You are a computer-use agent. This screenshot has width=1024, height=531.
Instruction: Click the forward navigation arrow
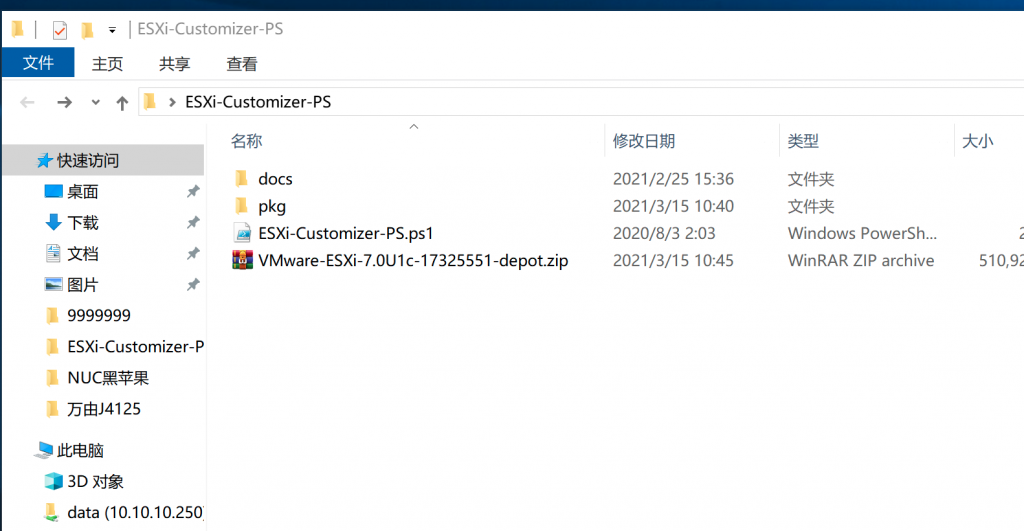[64, 102]
